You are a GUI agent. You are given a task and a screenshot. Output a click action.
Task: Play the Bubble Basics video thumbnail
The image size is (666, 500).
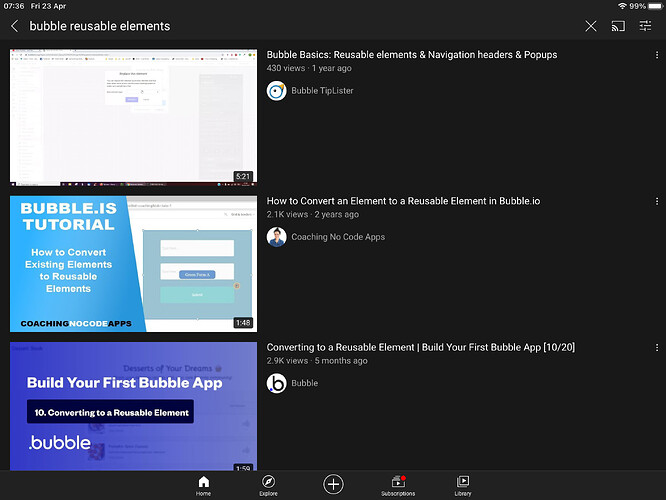pyautogui.click(x=133, y=117)
